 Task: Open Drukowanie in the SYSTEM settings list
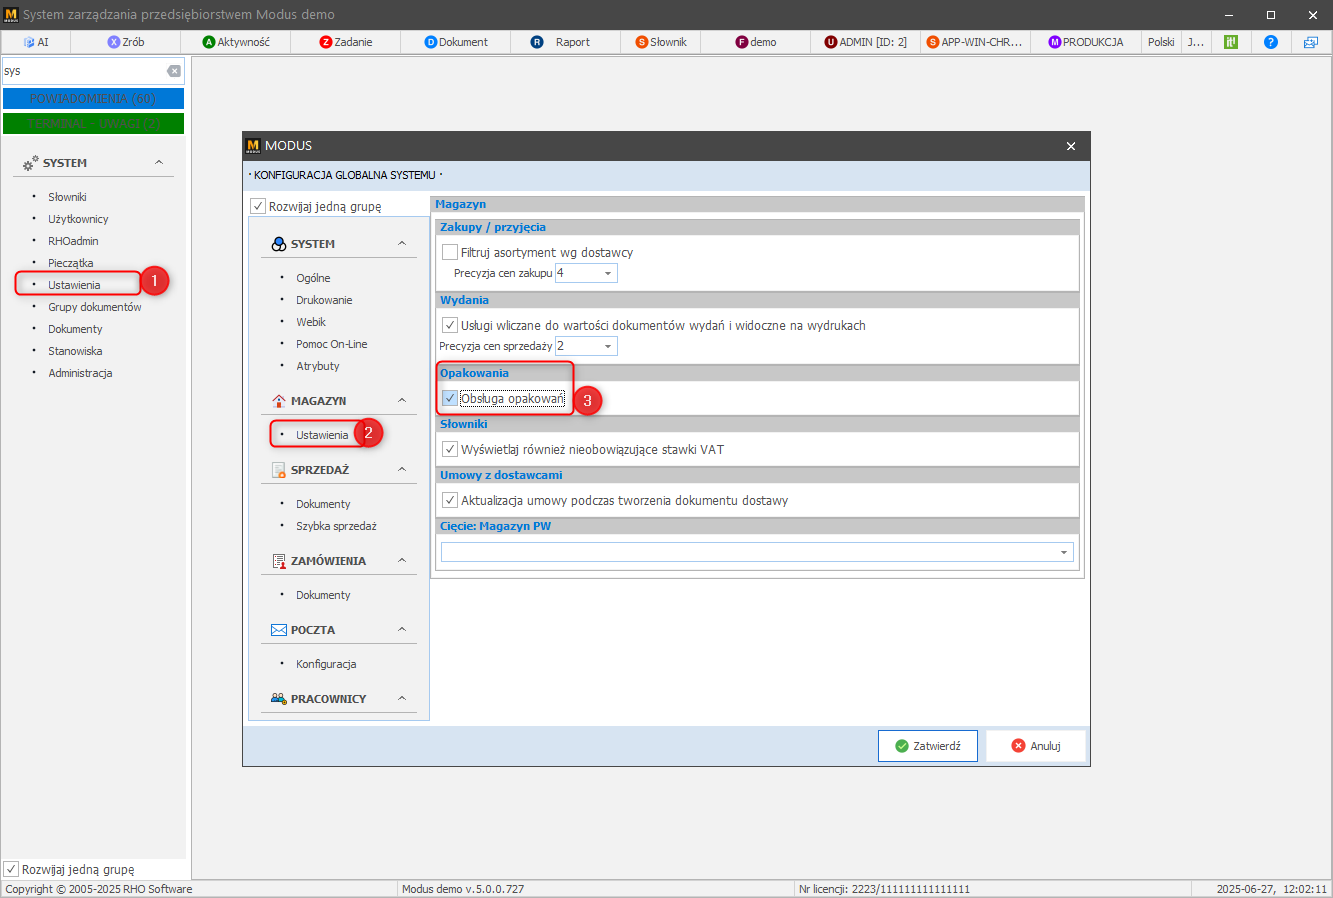pyautogui.click(x=324, y=300)
